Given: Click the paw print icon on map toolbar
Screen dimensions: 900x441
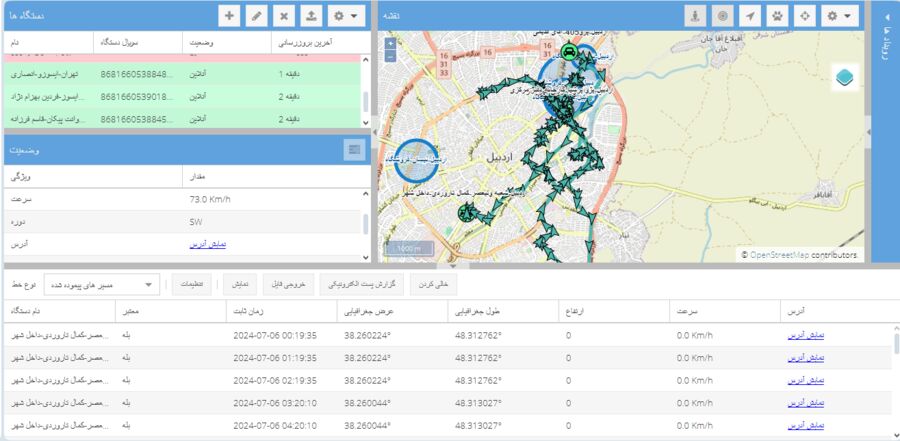Looking at the screenshot, I should coord(776,16).
